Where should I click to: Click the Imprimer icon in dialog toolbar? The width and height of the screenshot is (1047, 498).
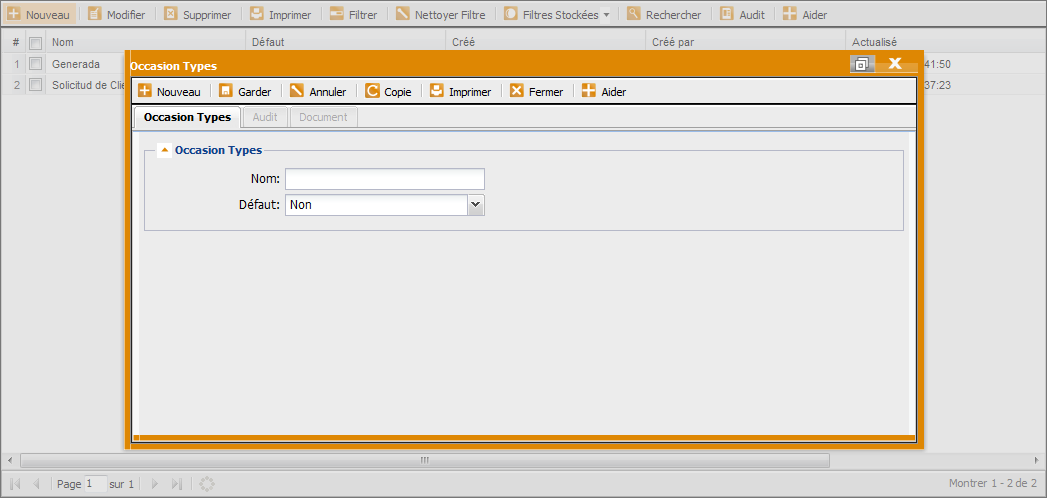(437, 91)
